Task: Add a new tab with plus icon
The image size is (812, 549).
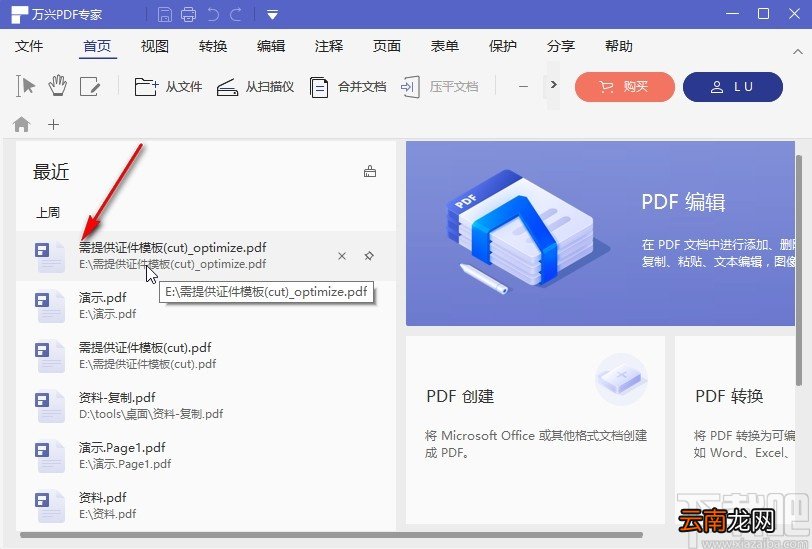Action: [x=53, y=124]
